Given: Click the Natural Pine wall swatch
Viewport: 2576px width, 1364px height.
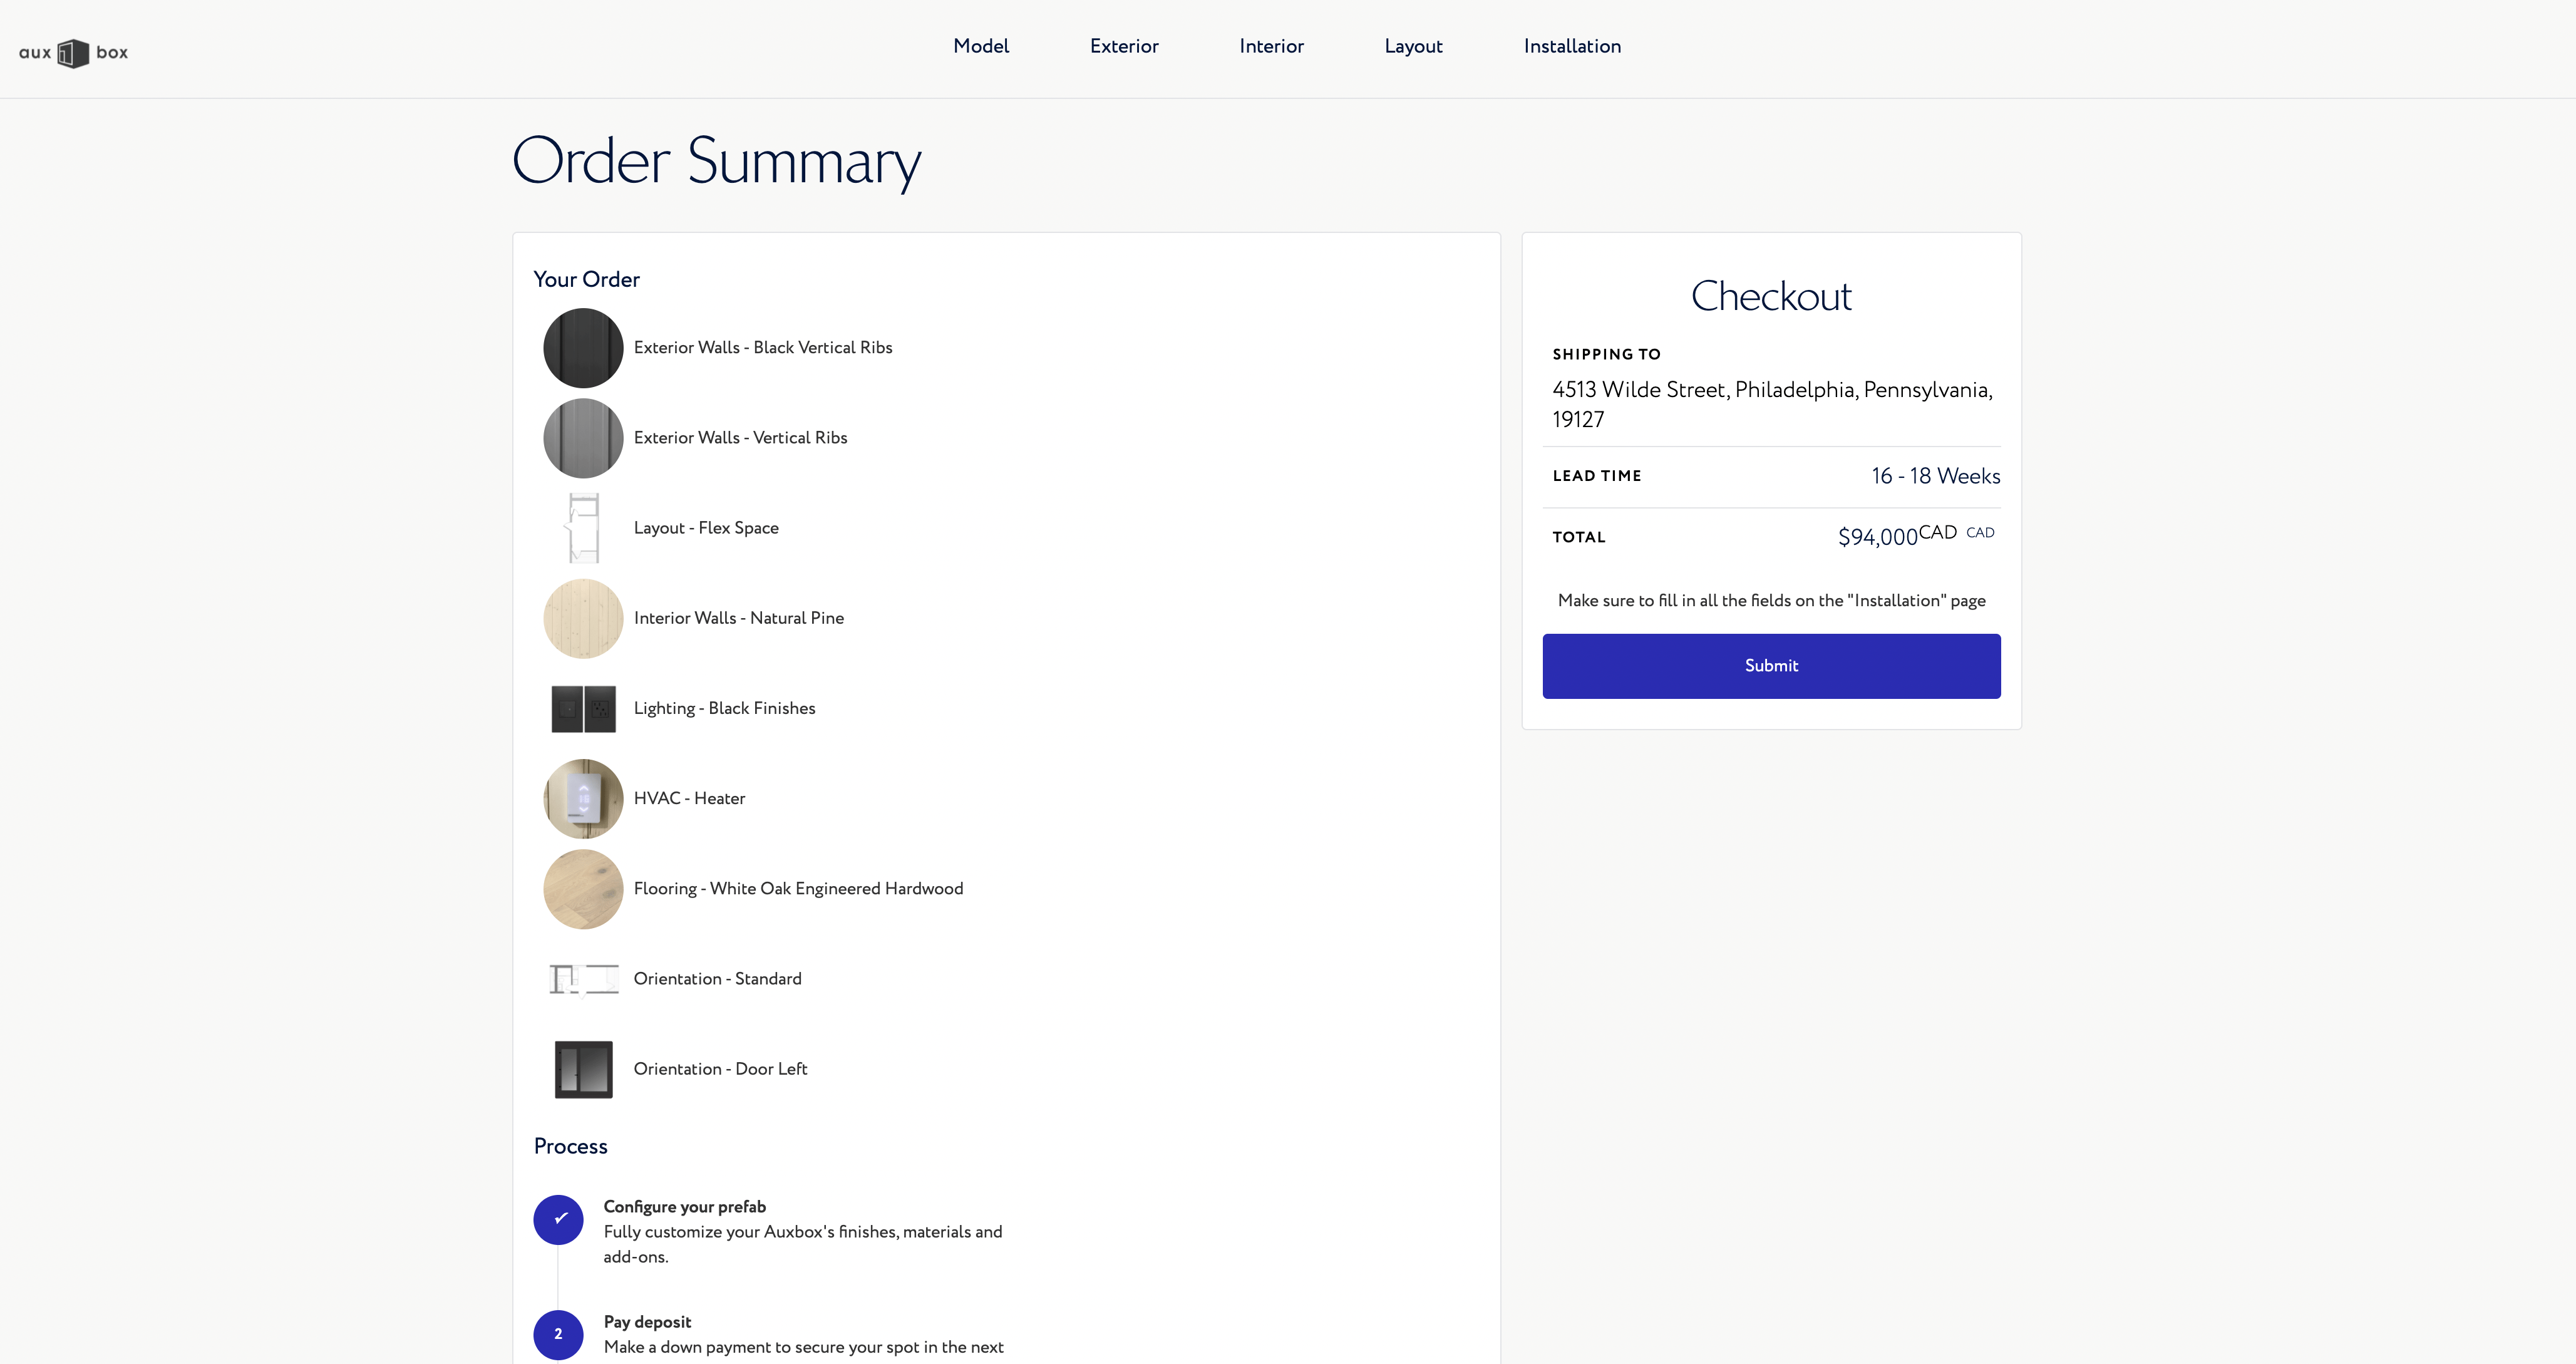Looking at the screenshot, I should tap(583, 618).
